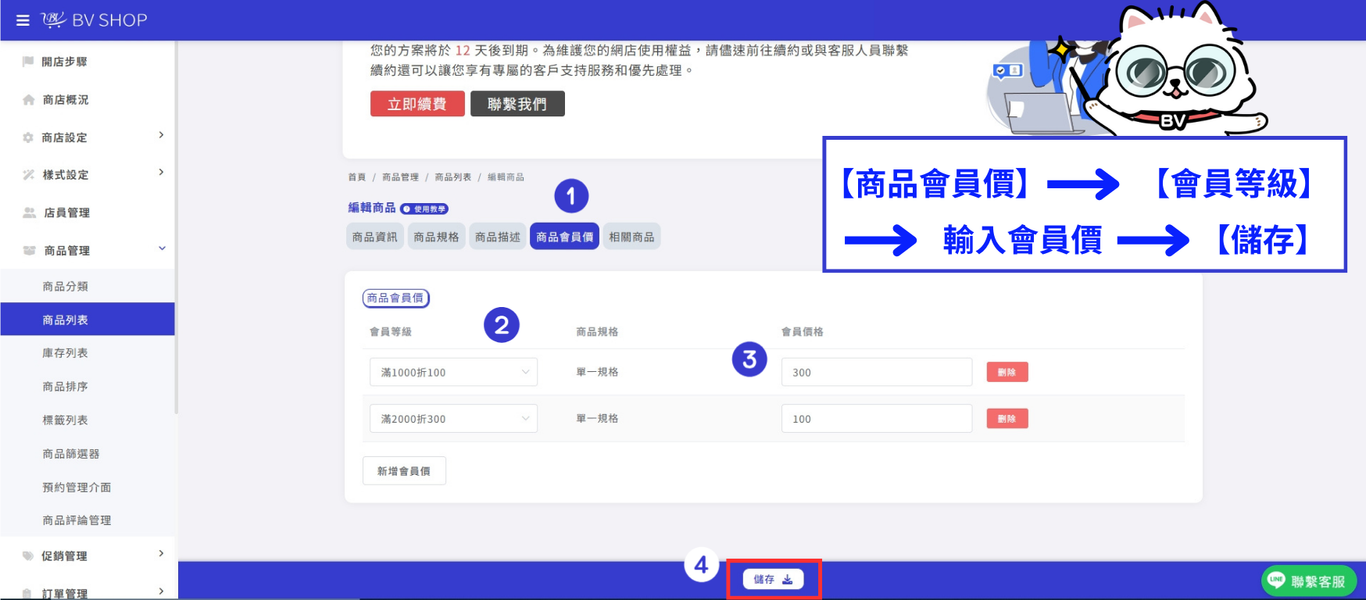Open the 滿2000折300 member level dropdown
Viewport: 1366px width, 600px height.
[x=453, y=419]
